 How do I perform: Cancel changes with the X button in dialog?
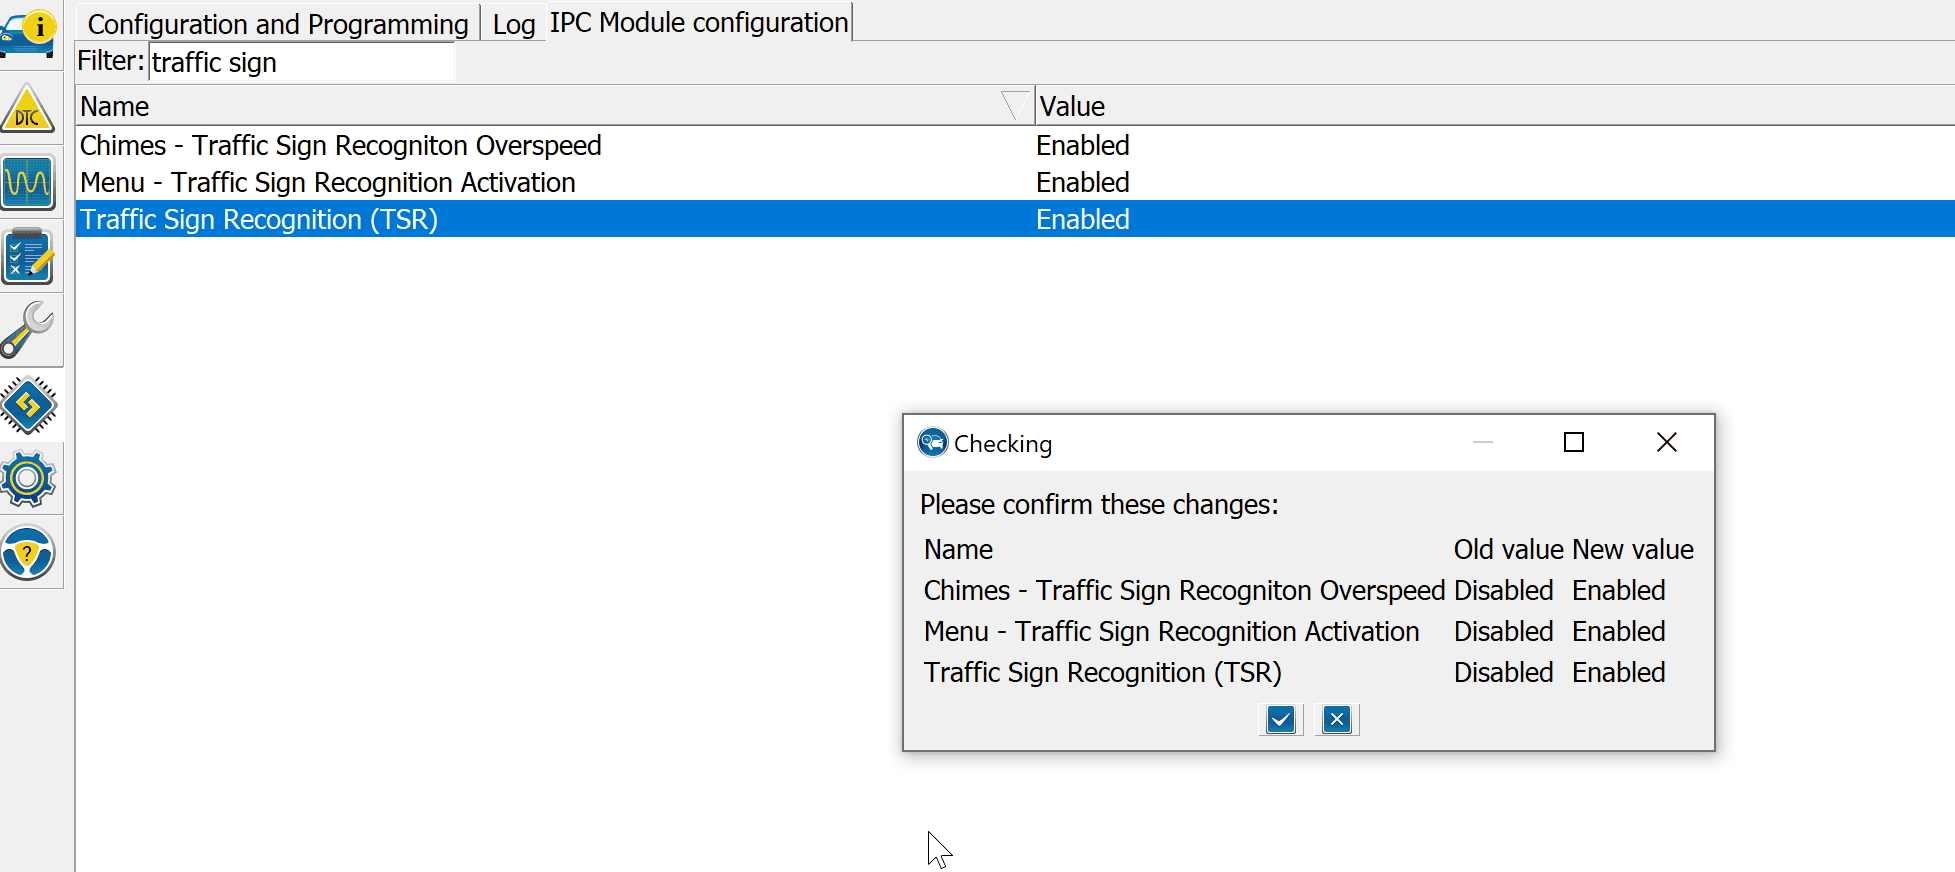click(1337, 719)
